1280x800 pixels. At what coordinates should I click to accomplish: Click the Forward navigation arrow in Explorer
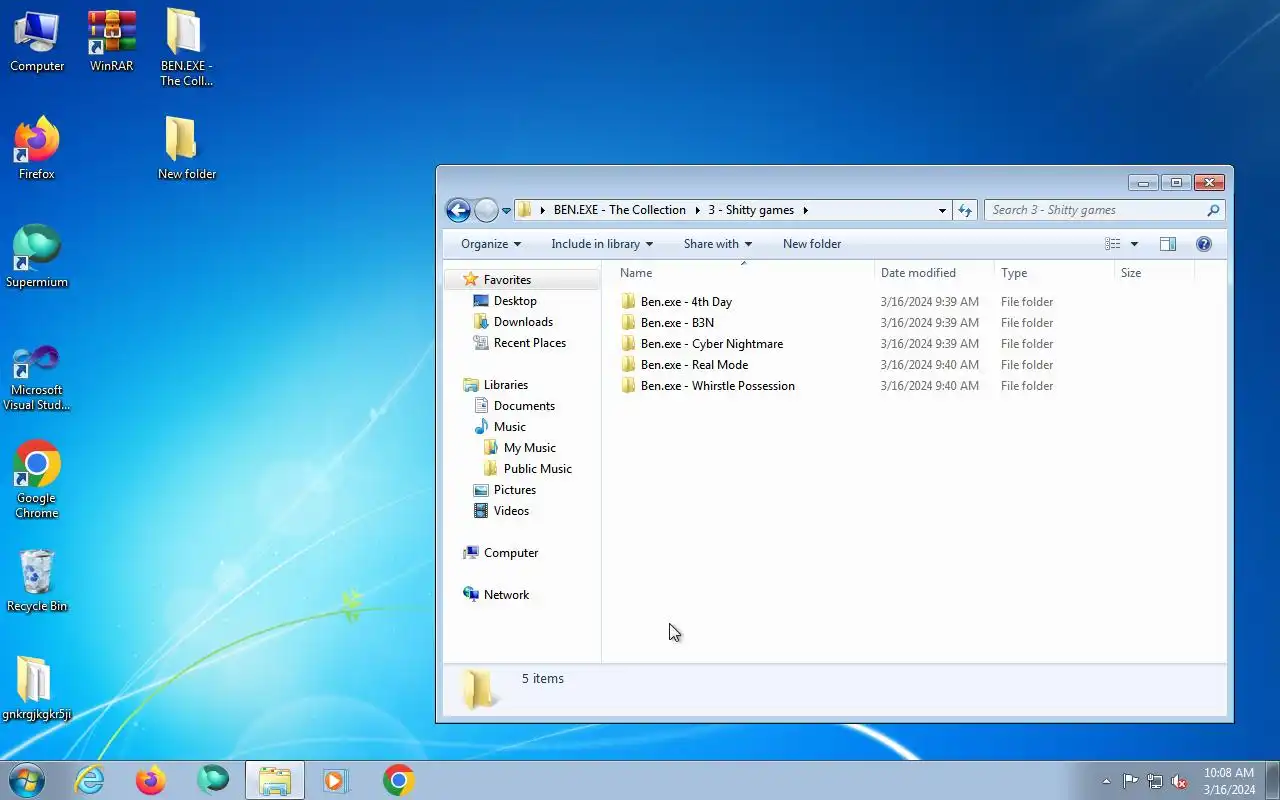tap(486, 210)
